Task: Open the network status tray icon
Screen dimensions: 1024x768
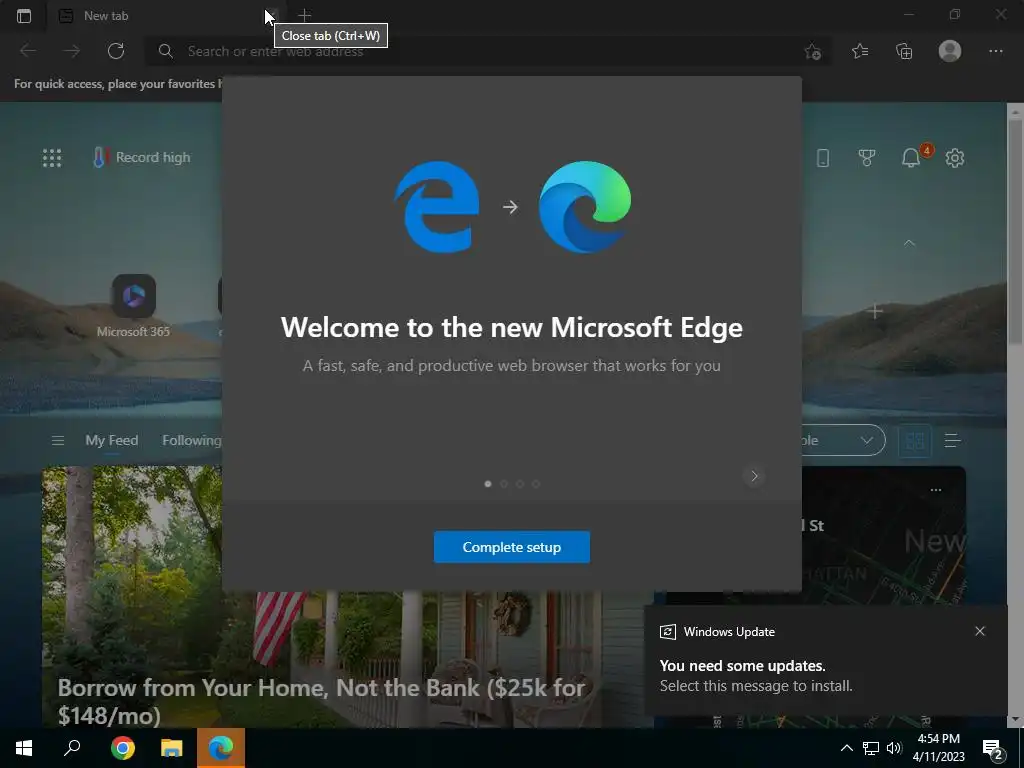Action: (x=871, y=748)
